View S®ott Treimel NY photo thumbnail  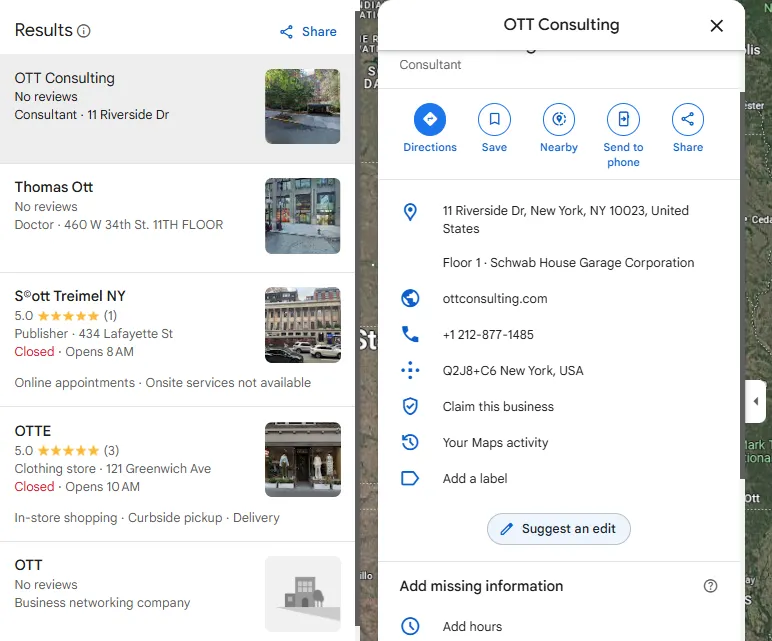coord(302,325)
